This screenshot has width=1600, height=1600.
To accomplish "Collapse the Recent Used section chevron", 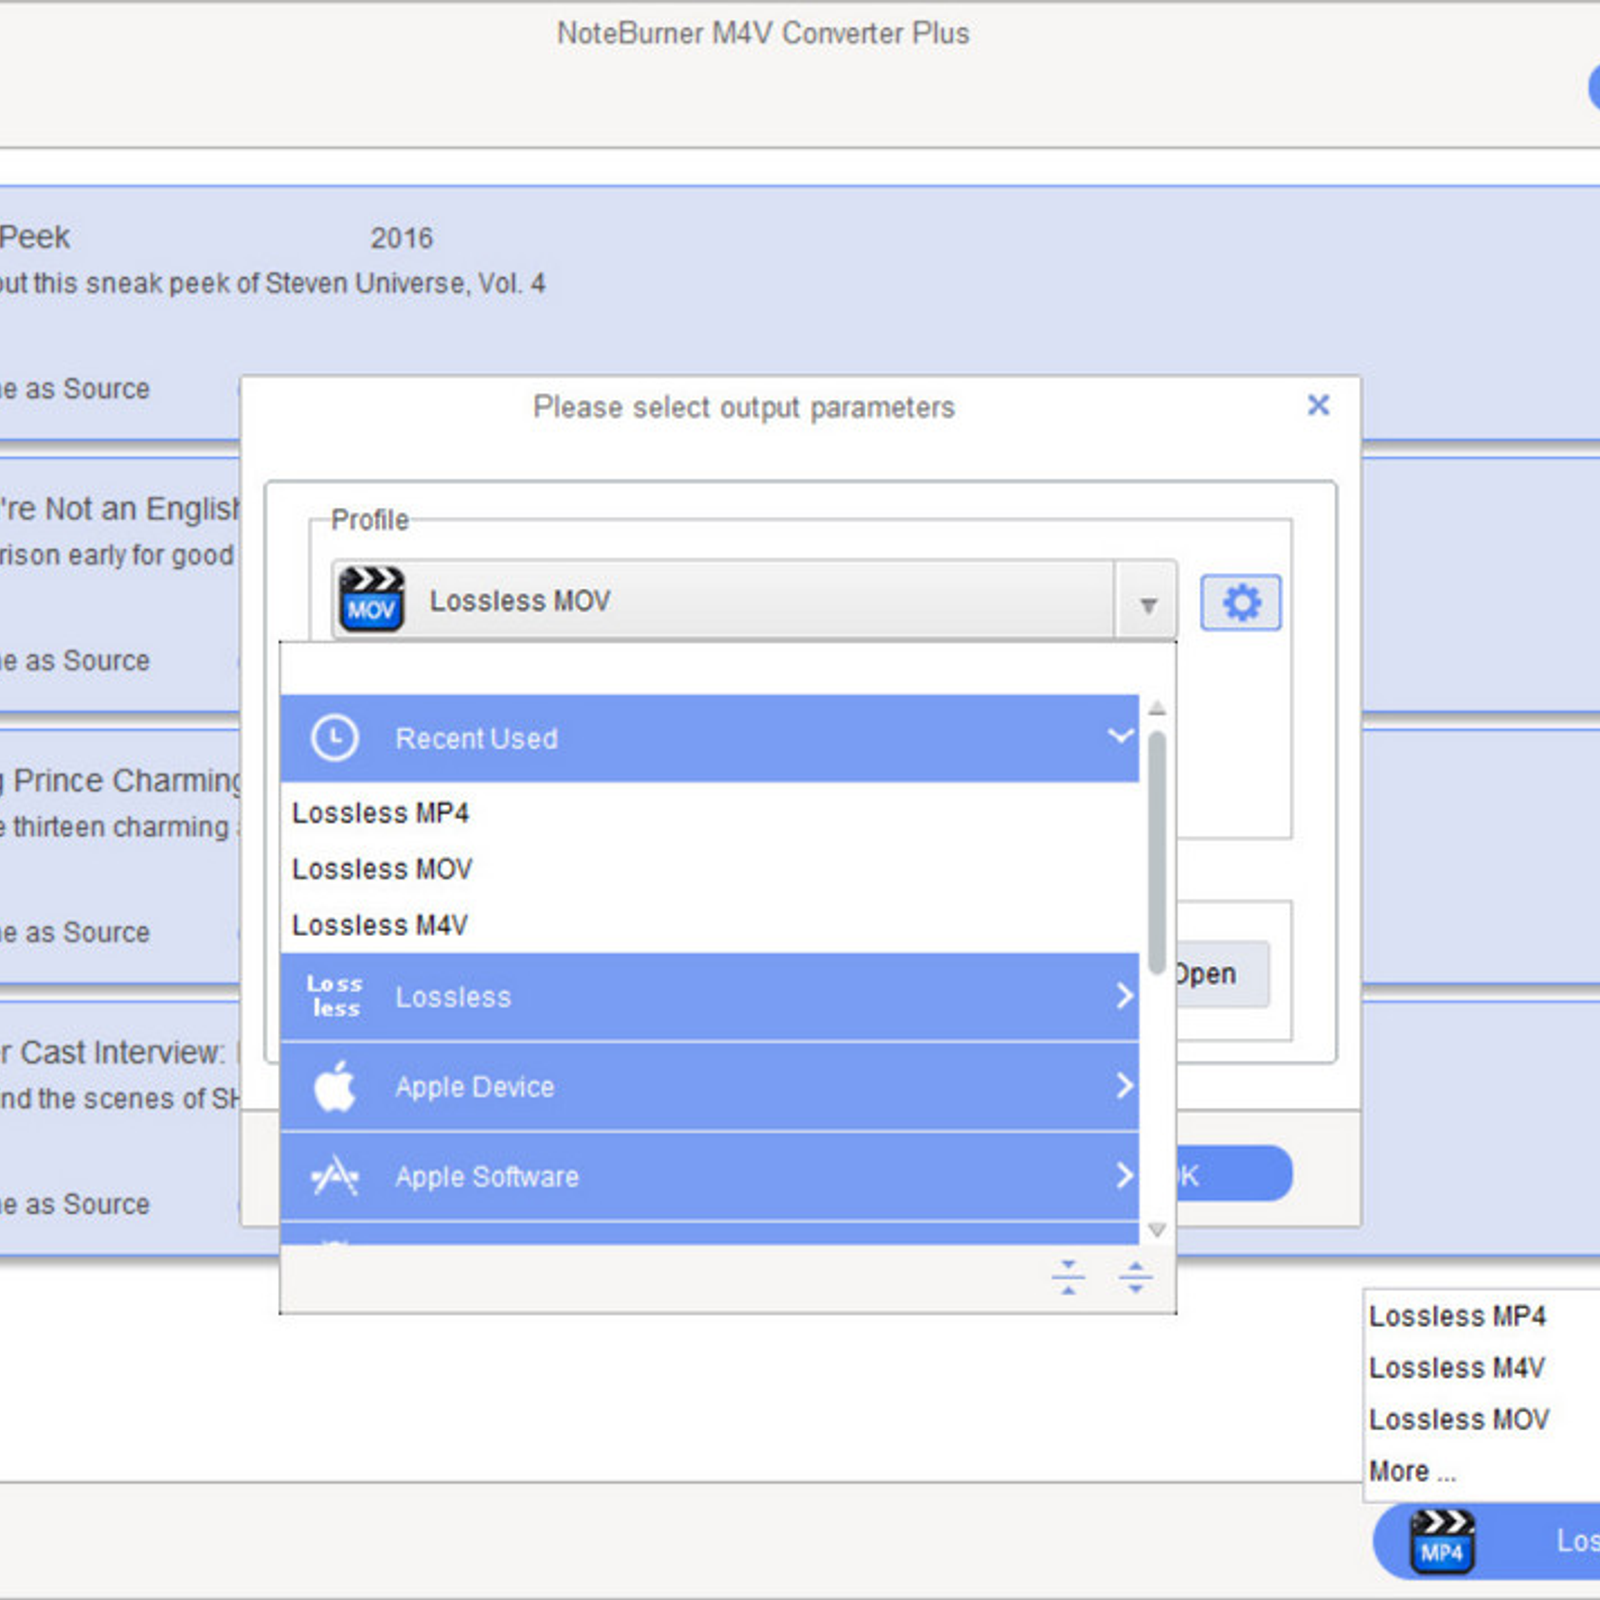I will 1120,737.
